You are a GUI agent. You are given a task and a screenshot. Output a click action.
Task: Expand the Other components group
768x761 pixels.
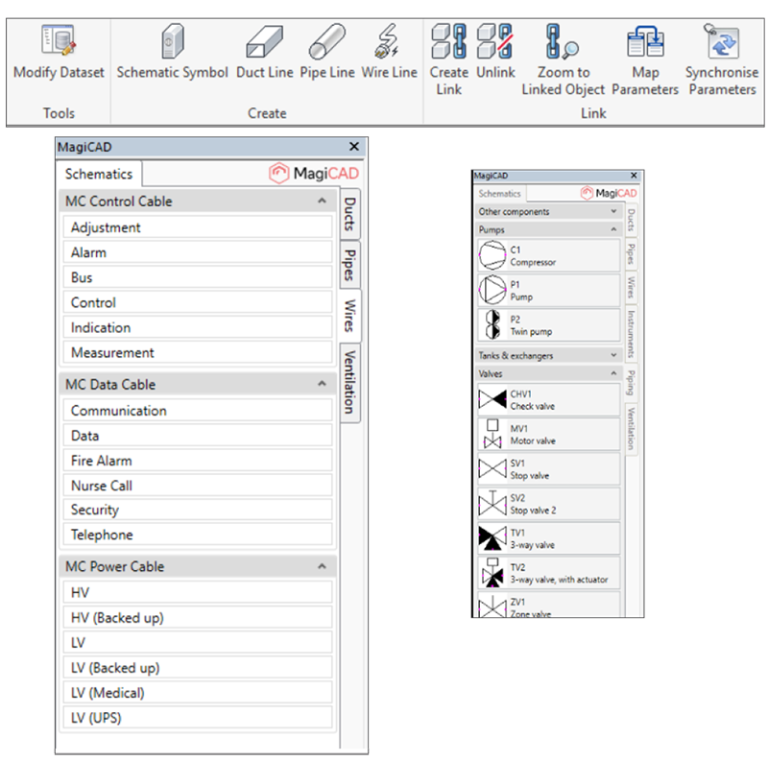pyautogui.click(x=614, y=212)
